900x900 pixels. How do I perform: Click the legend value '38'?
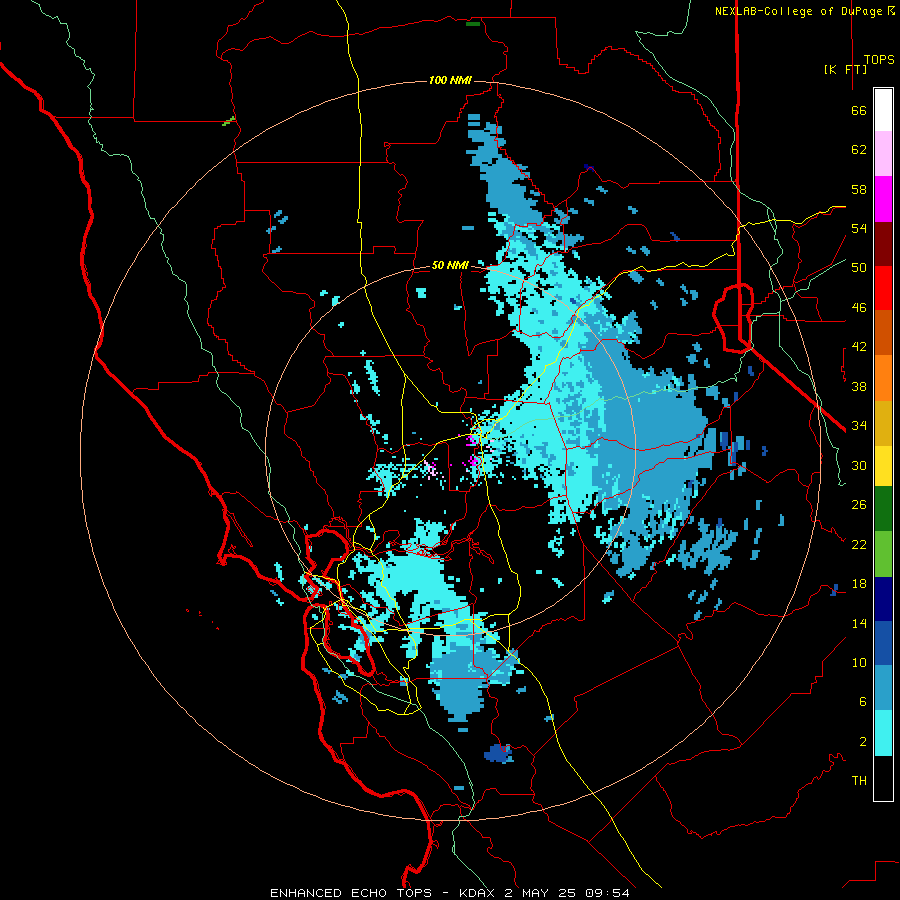tap(859, 386)
